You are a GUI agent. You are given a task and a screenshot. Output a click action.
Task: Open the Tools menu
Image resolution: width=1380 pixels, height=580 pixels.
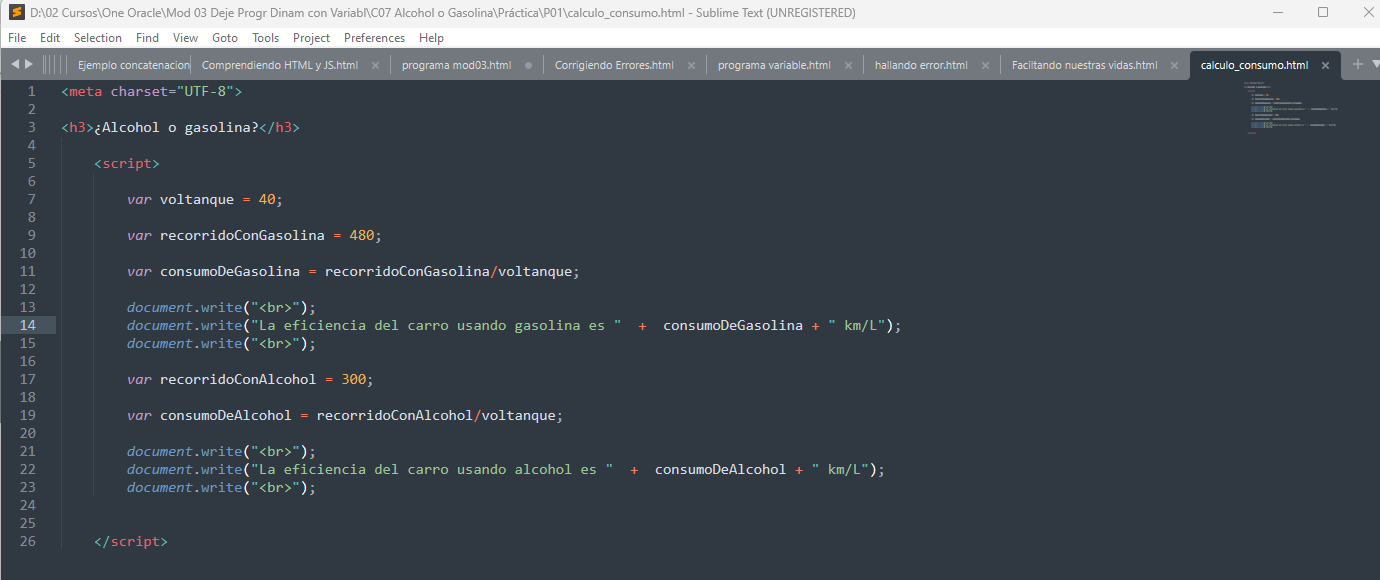[265, 38]
